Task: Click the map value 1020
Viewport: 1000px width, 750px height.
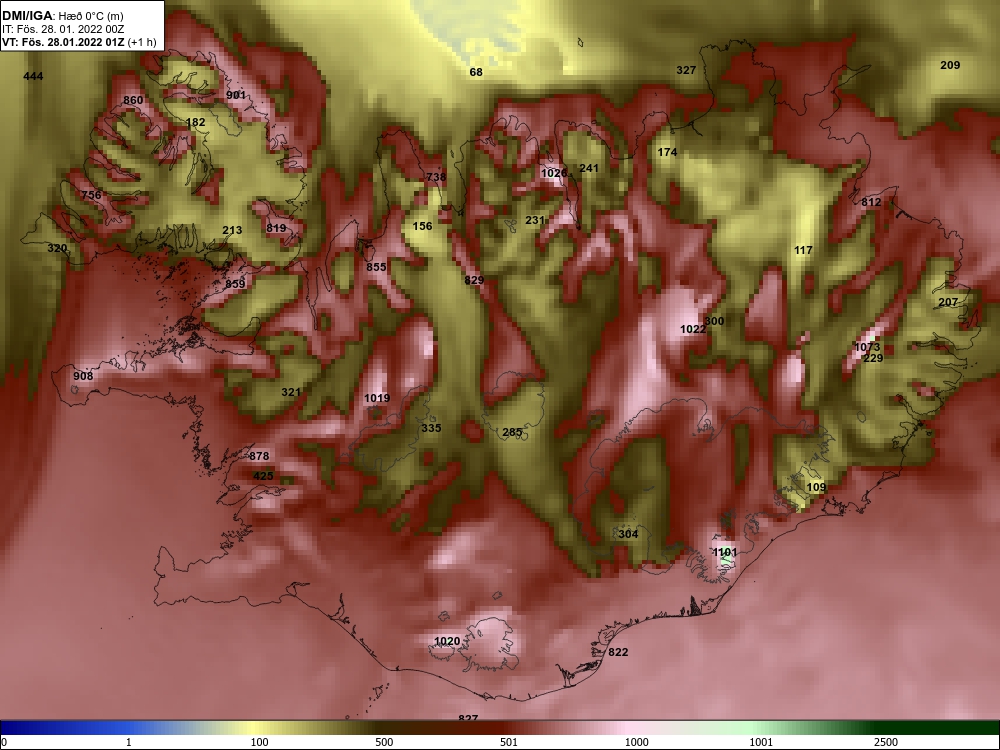Action: tap(447, 642)
